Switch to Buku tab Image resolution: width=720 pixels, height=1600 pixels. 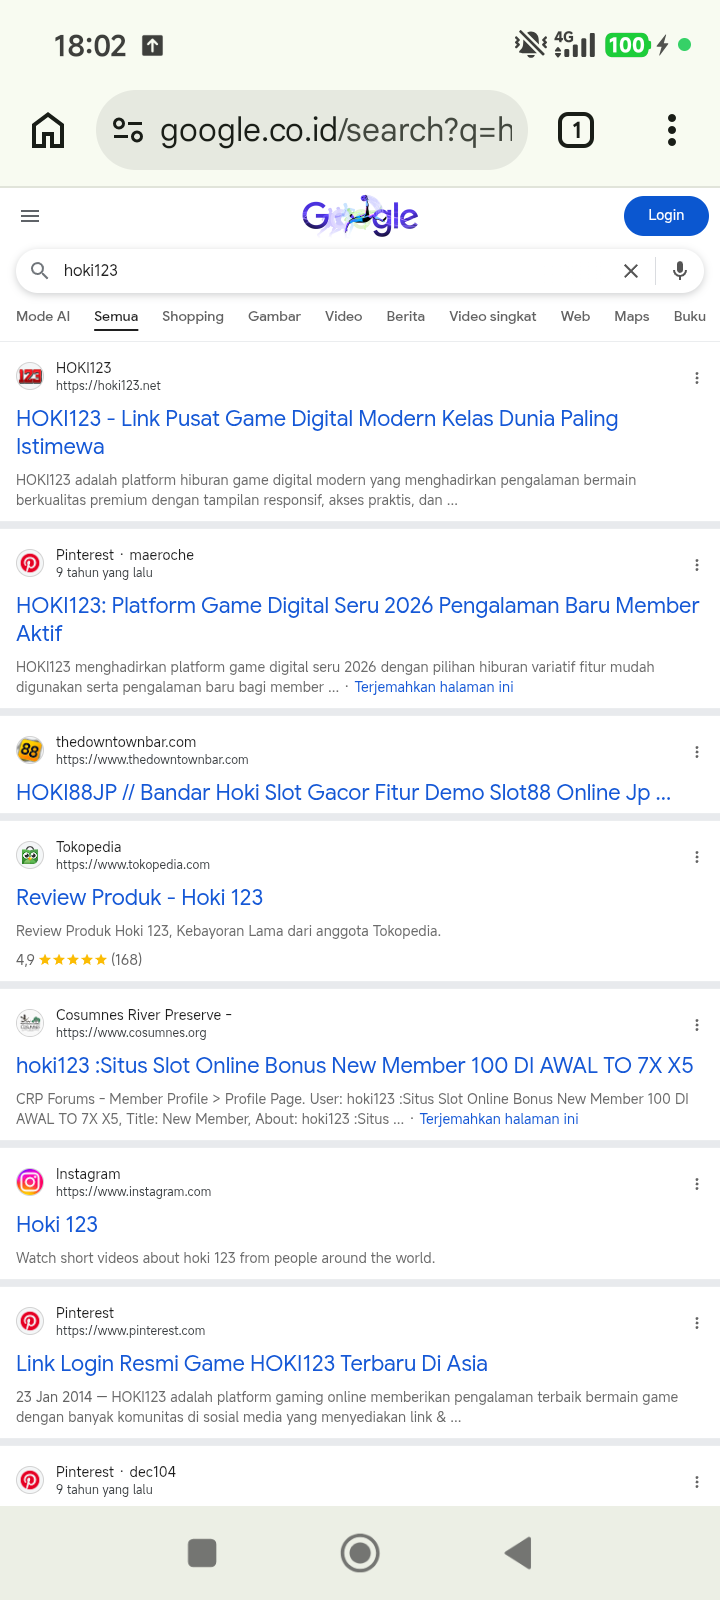click(x=690, y=316)
